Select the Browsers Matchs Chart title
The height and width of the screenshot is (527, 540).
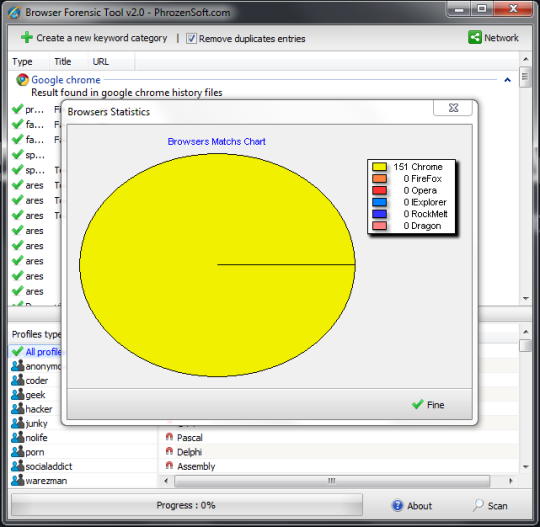coord(217,142)
